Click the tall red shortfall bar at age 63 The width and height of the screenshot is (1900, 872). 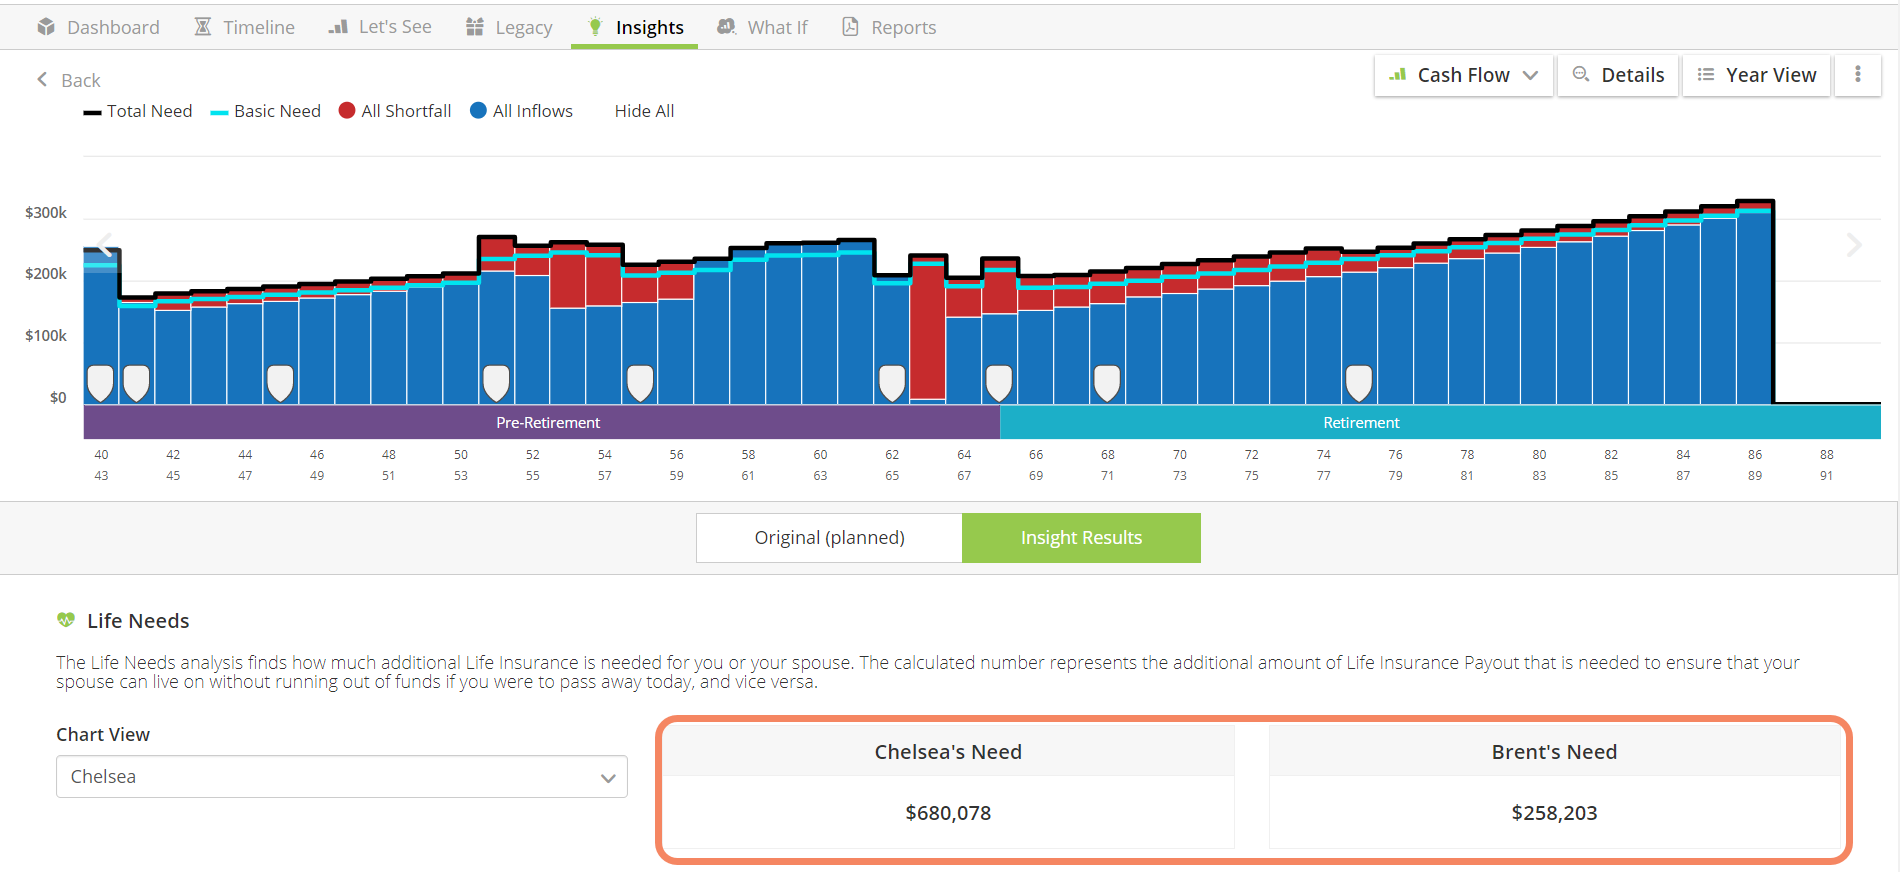click(x=928, y=331)
